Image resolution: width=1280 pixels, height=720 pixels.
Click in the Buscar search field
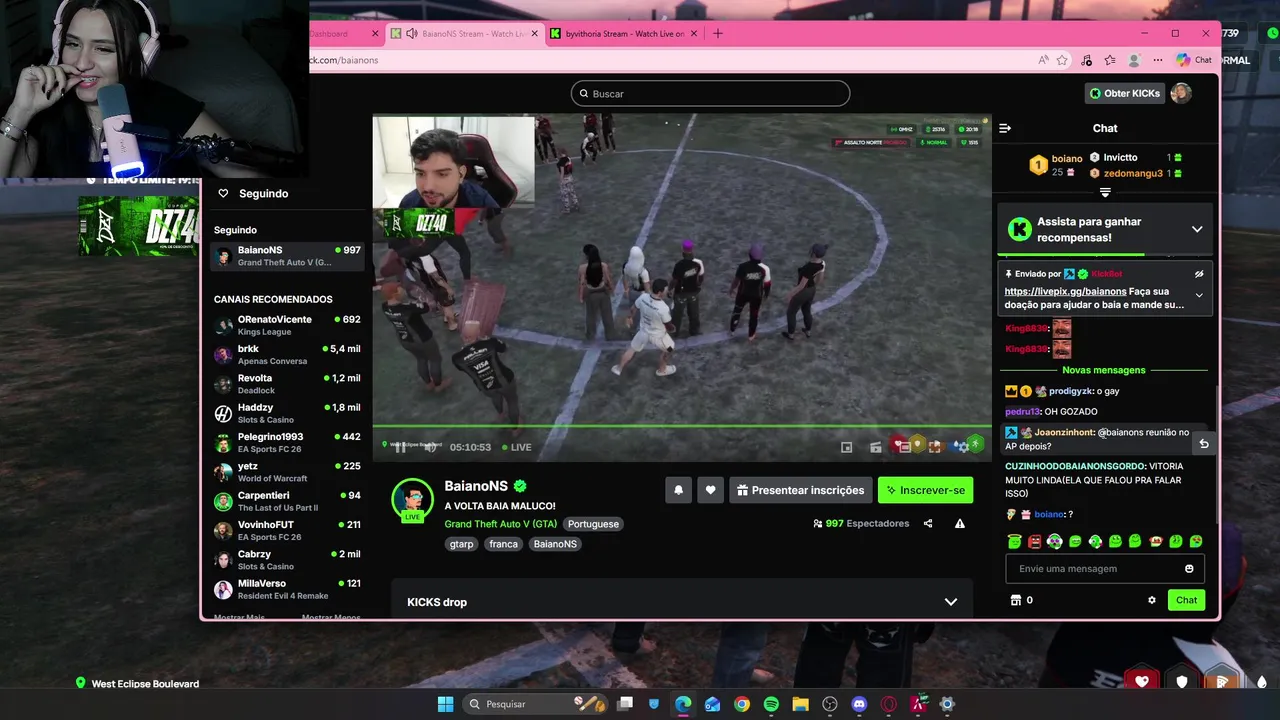pyautogui.click(x=710, y=93)
